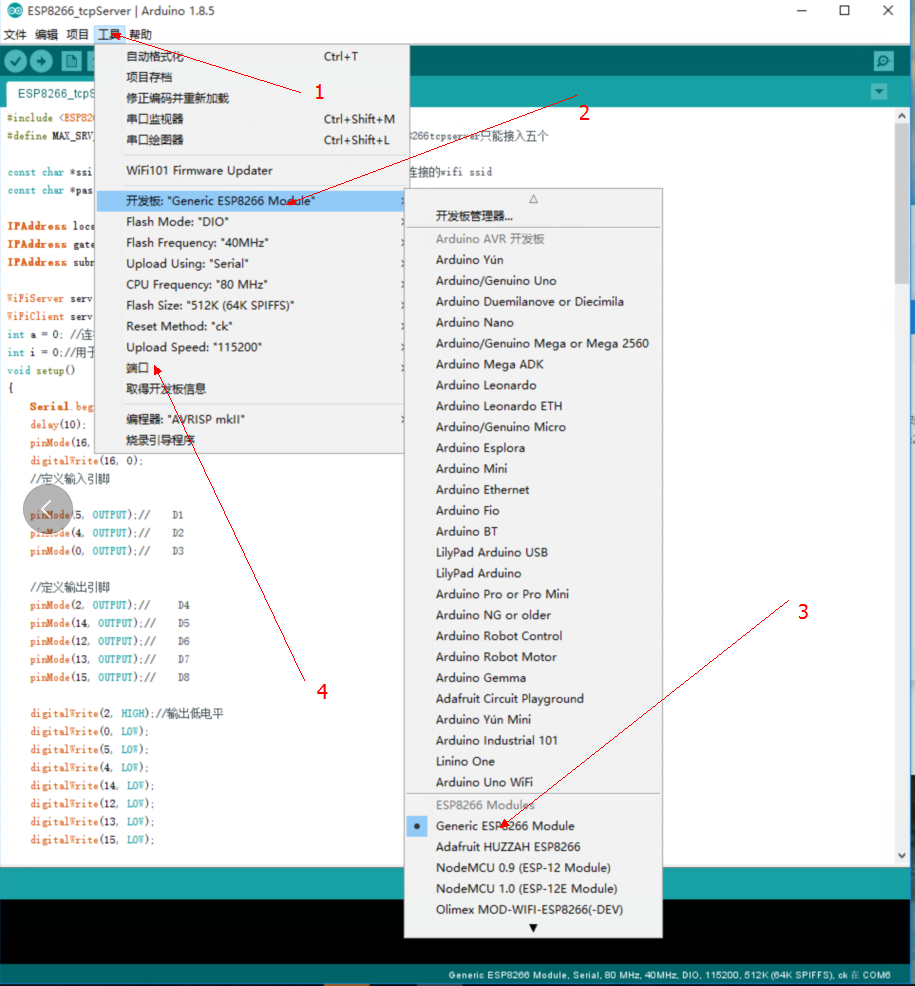This screenshot has width=915, height=986.
Task: Expand the Upload Using "Serial" submenu
Action: click(252, 263)
